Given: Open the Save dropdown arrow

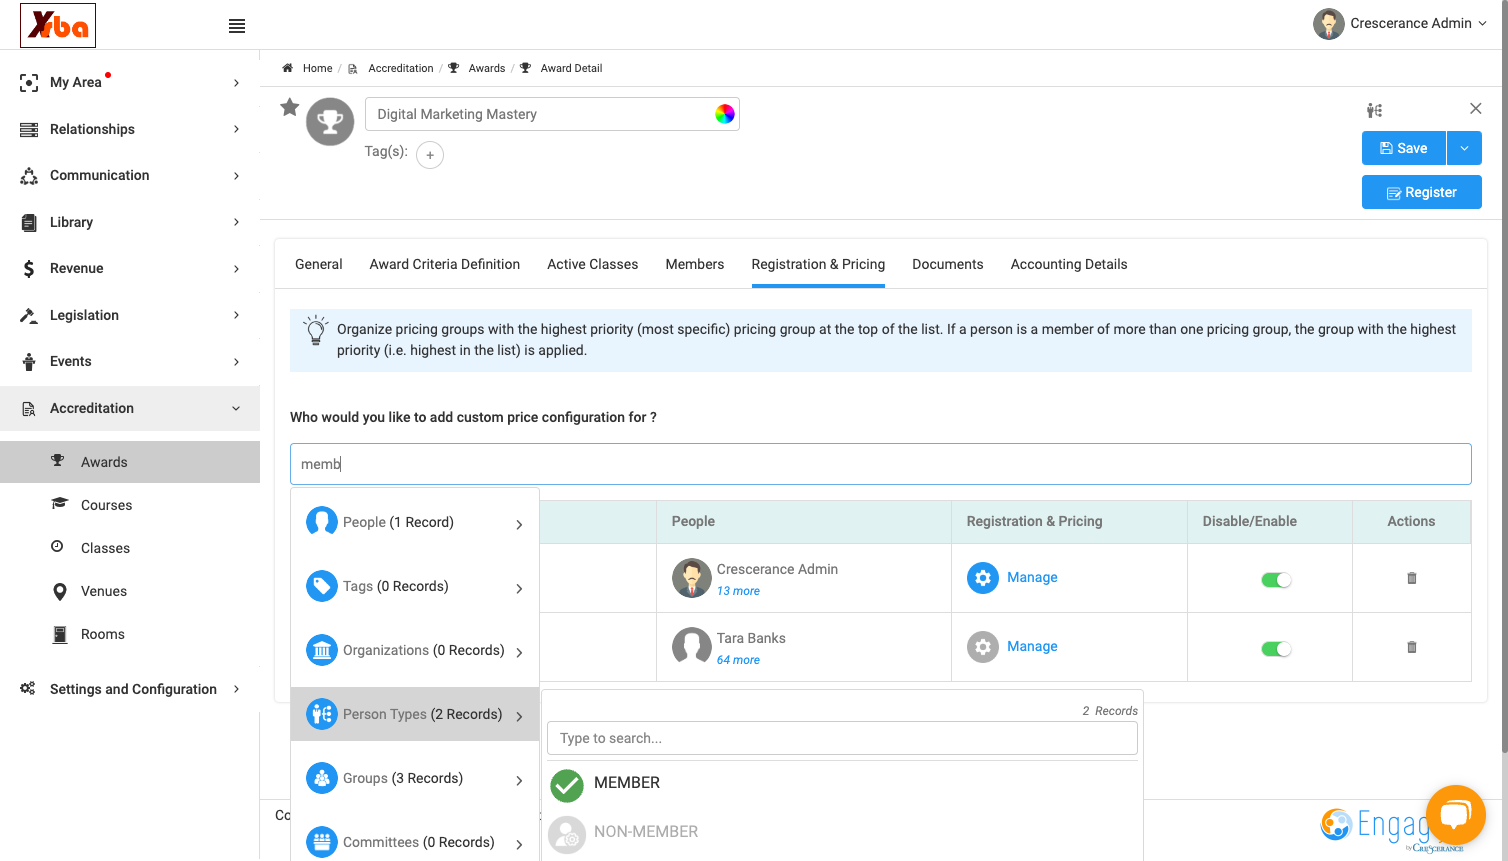Looking at the screenshot, I should pyautogui.click(x=1464, y=148).
